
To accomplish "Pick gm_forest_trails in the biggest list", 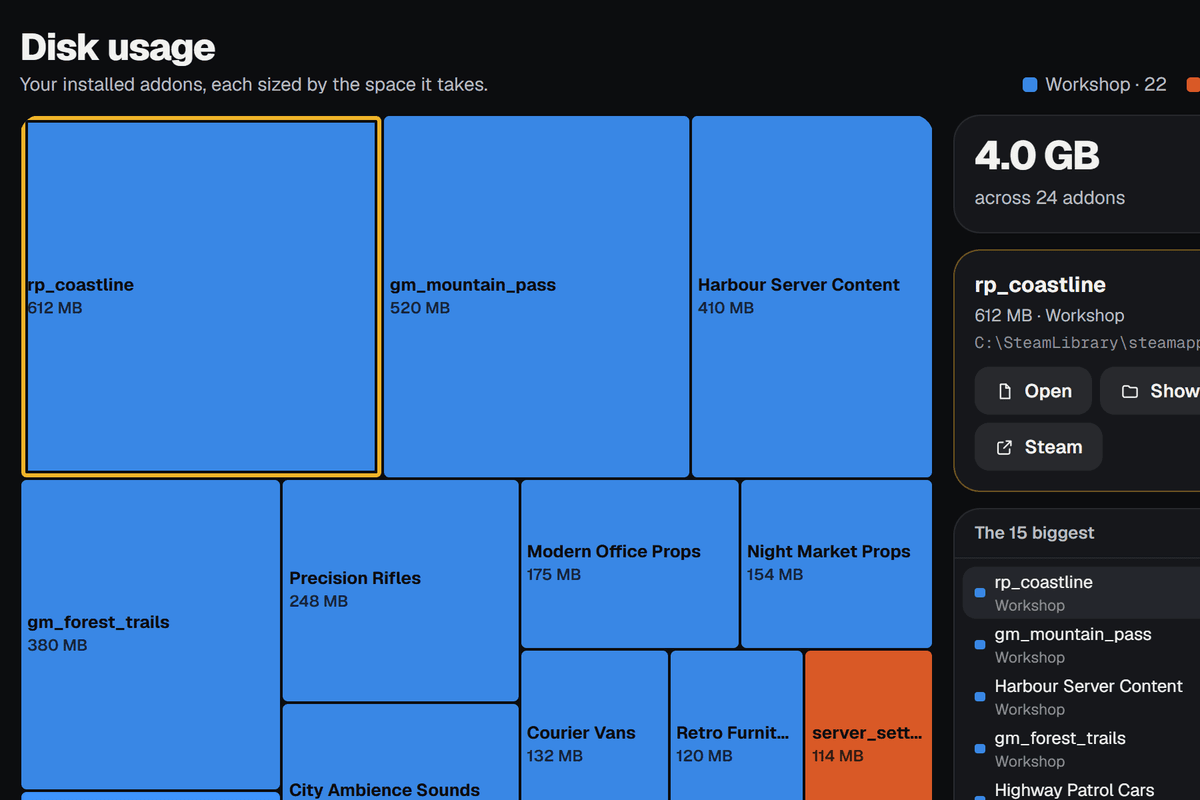I will coord(1081,749).
